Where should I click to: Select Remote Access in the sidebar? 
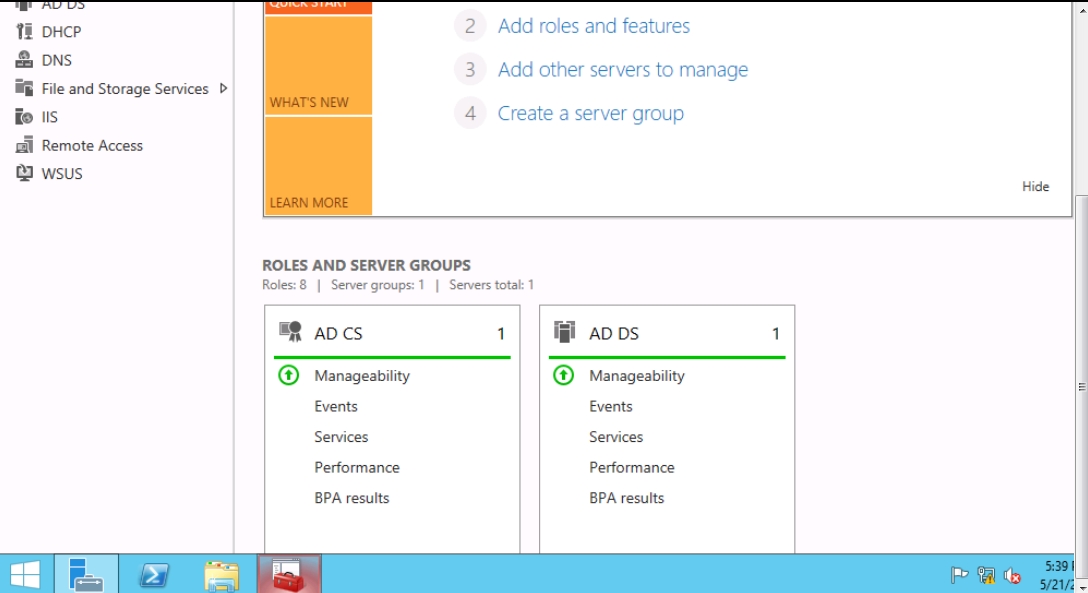tap(92, 145)
